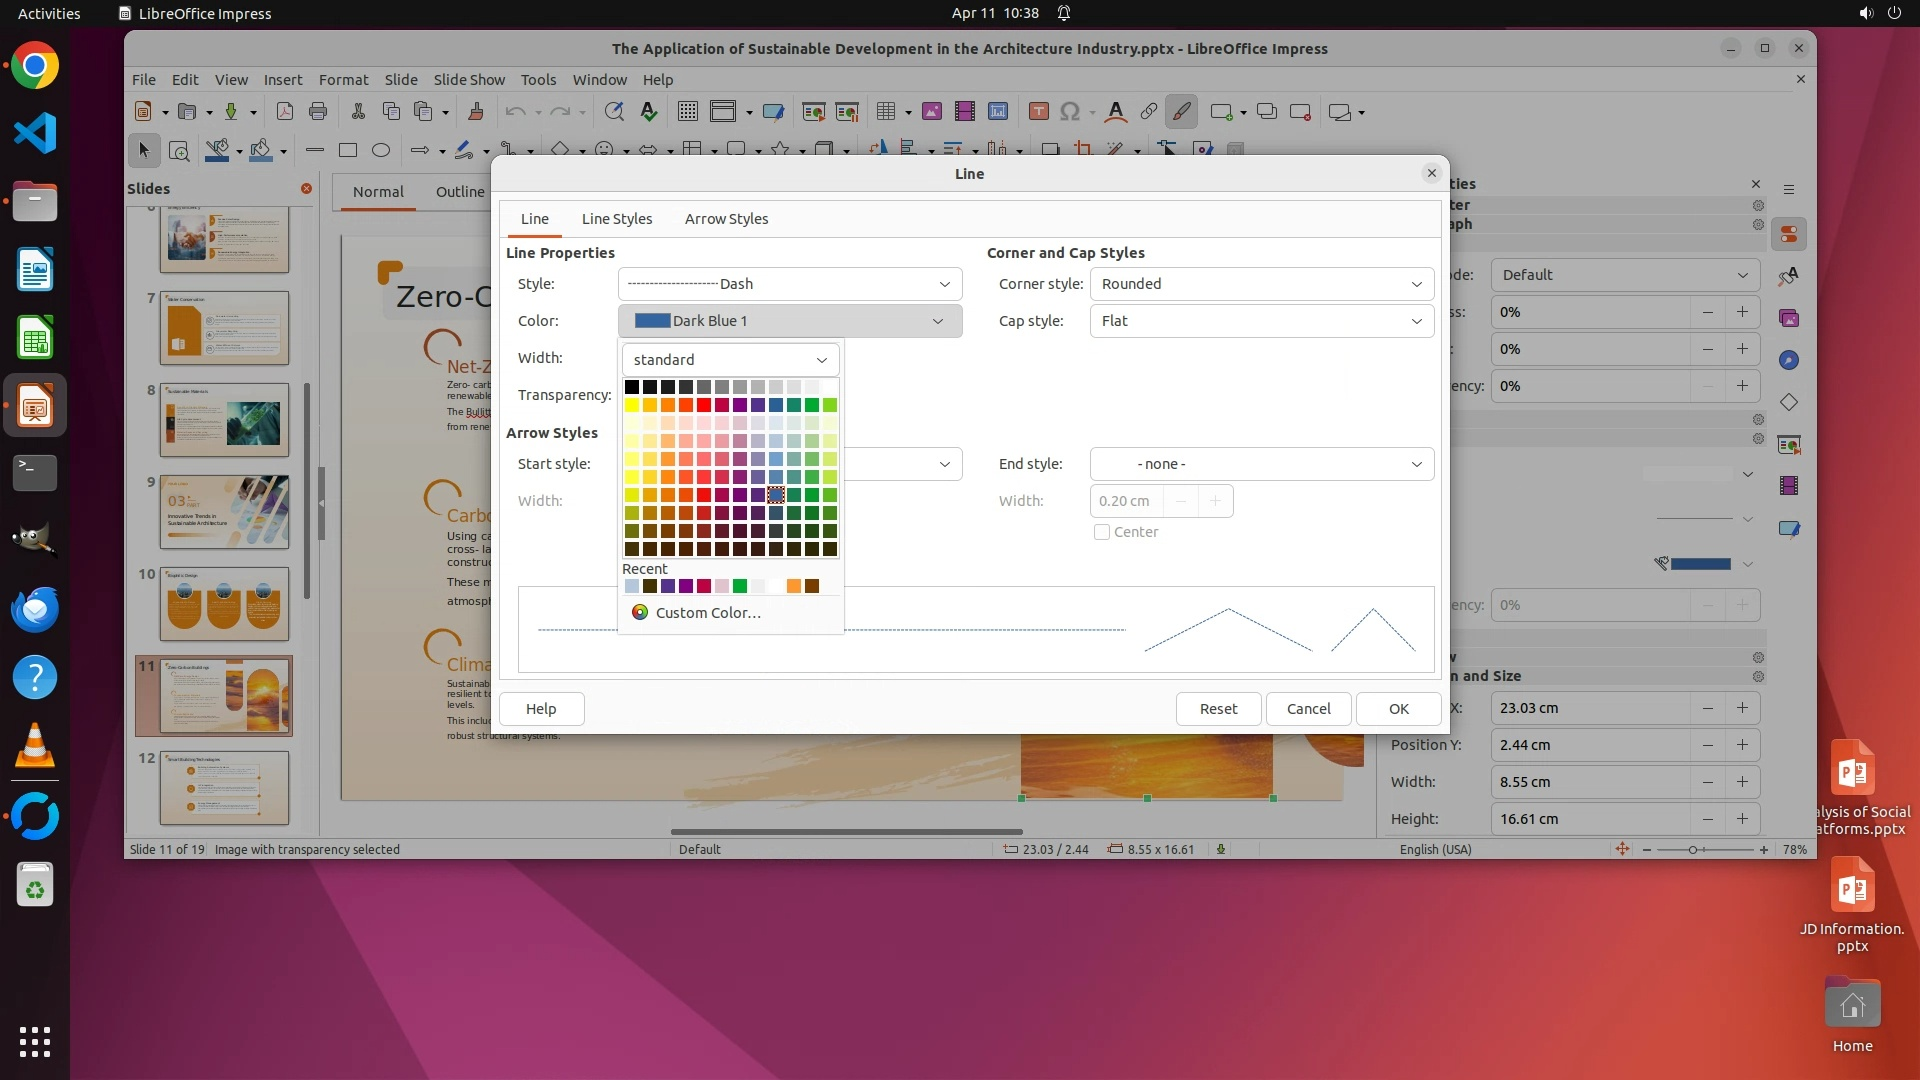Image resolution: width=1920 pixels, height=1080 pixels.
Task: Select the Ellipse shape tool
Action: tap(381, 151)
